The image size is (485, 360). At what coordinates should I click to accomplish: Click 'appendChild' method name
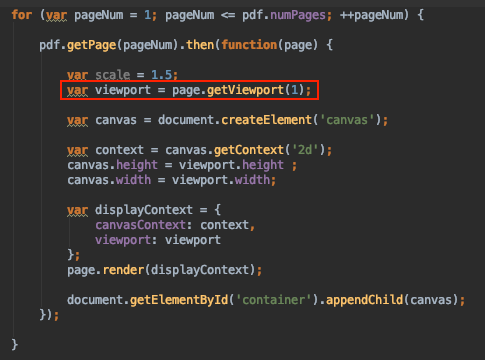click(364, 300)
